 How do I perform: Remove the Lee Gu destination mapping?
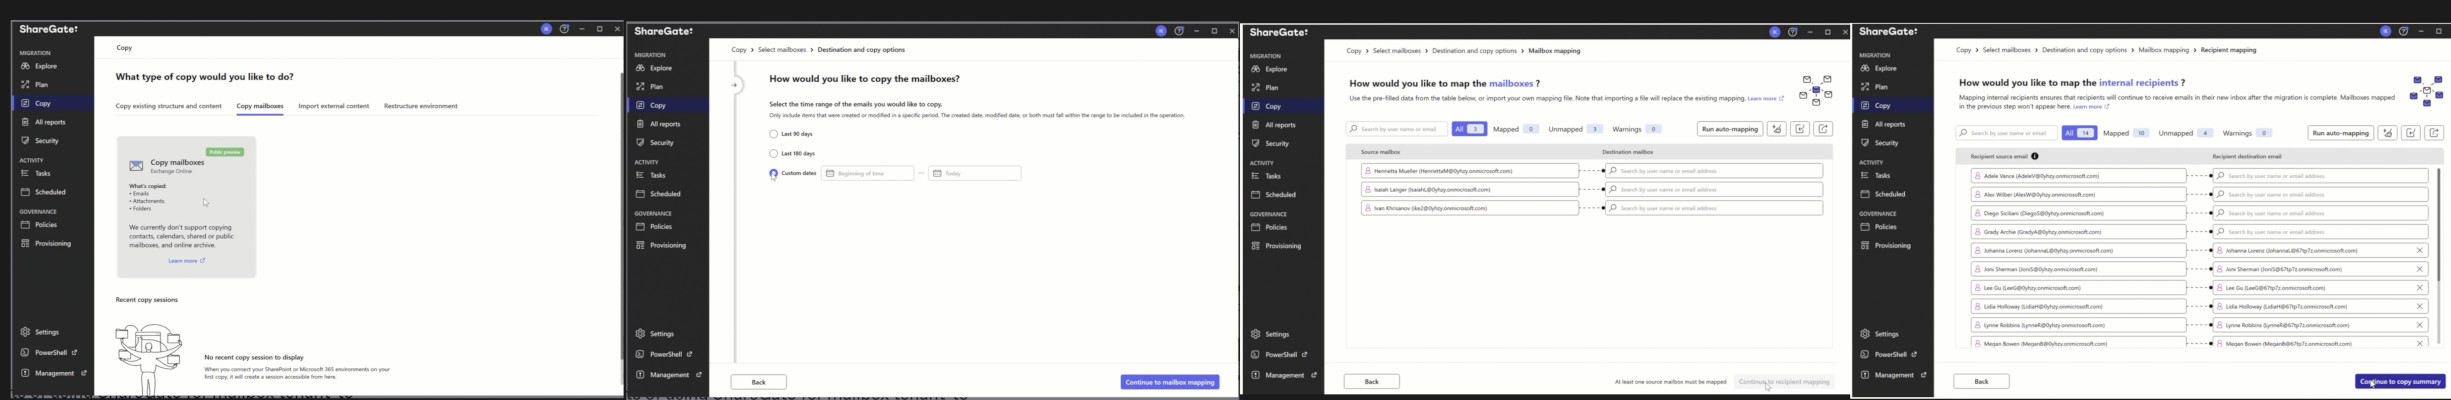[x=2419, y=288]
